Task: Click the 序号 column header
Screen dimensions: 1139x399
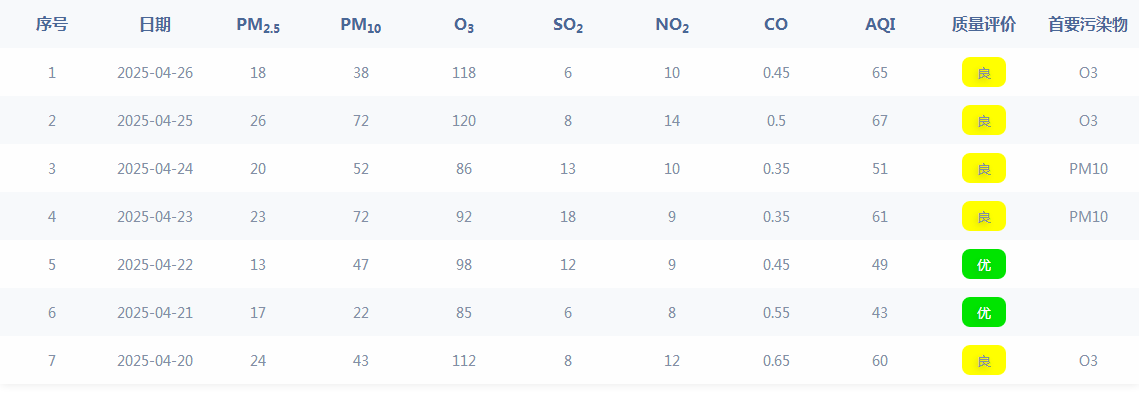Action: click(52, 24)
